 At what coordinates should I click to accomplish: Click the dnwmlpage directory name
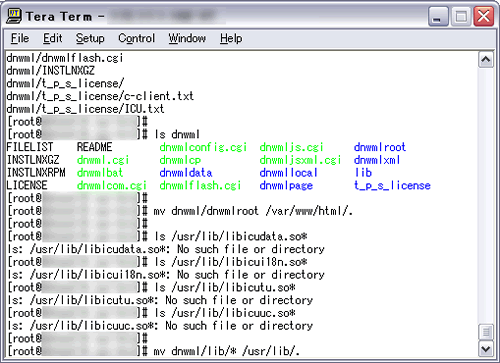point(286,185)
